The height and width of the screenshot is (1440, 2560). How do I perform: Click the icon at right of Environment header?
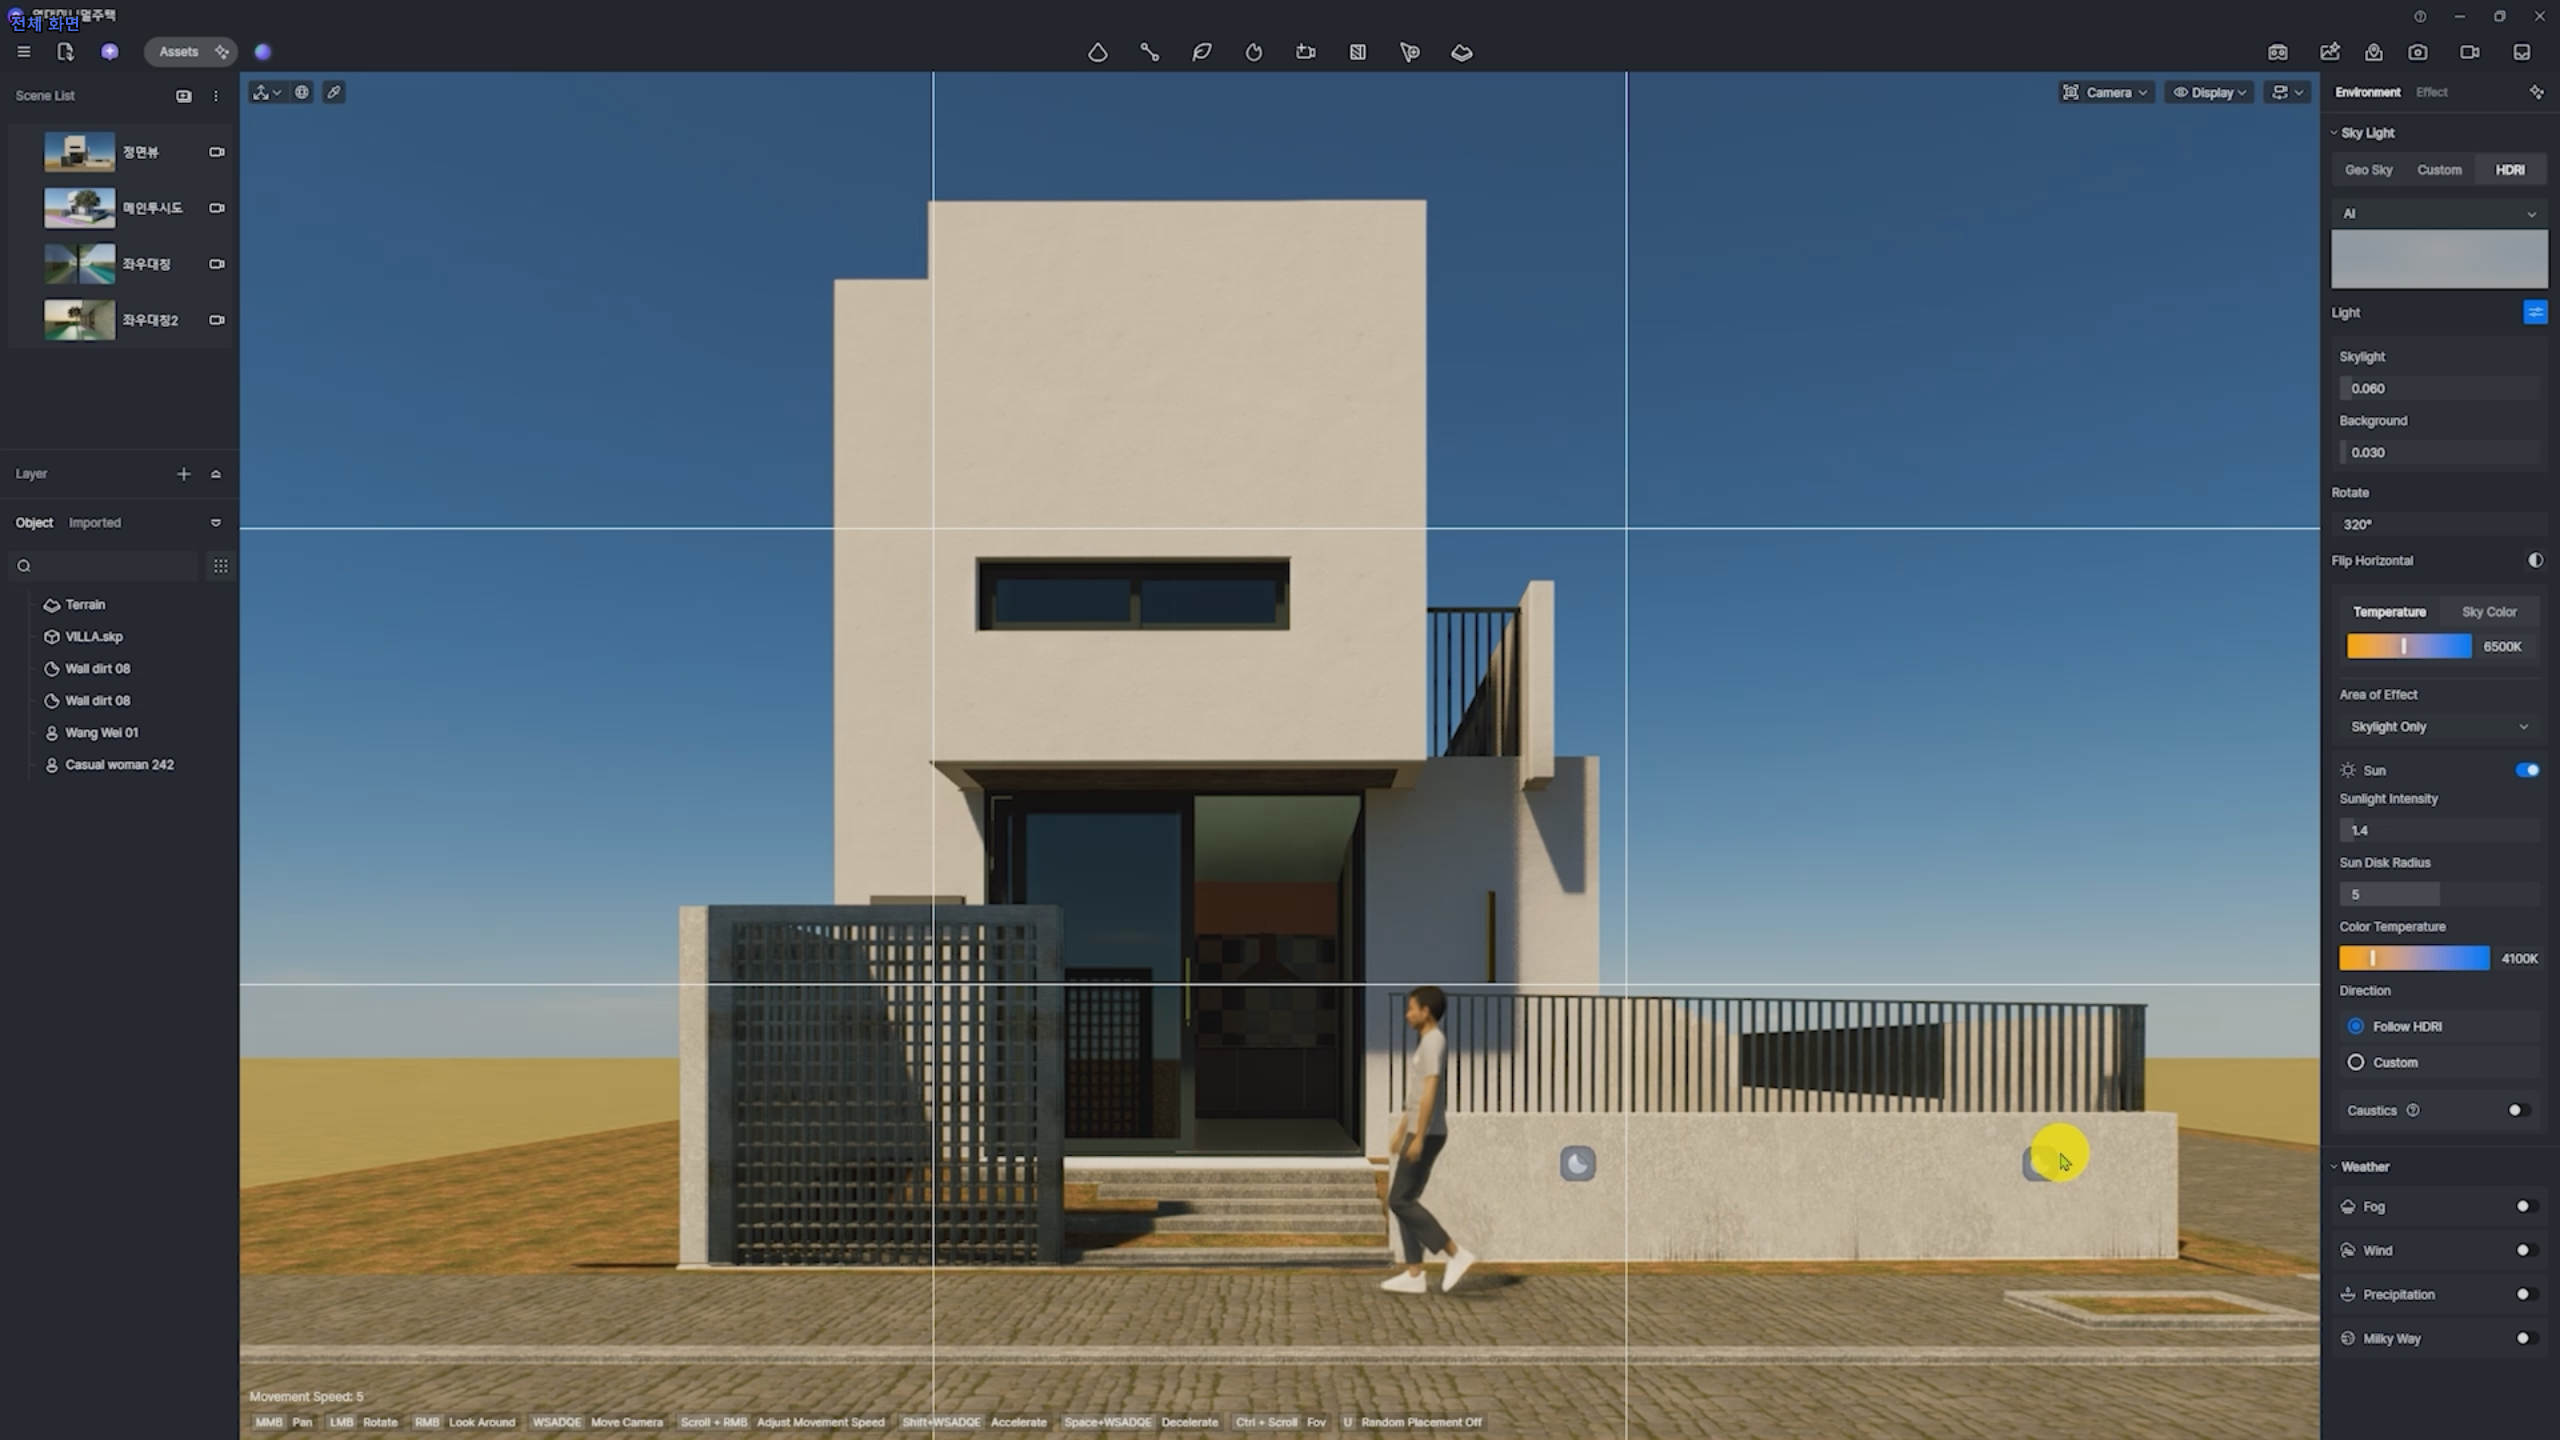(x=2537, y=92)
